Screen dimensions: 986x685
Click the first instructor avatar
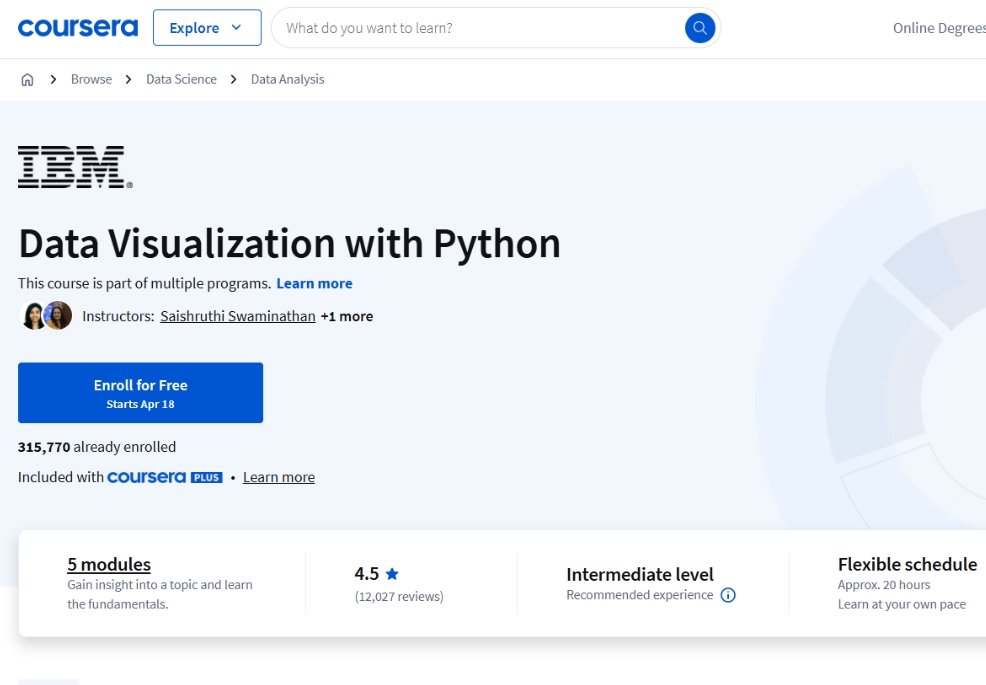coord(33,315)
